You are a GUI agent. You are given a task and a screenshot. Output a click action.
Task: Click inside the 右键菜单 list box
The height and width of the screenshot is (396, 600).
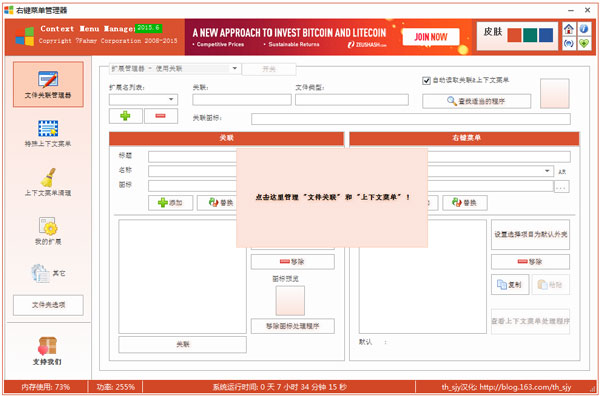tap(423, 291)
